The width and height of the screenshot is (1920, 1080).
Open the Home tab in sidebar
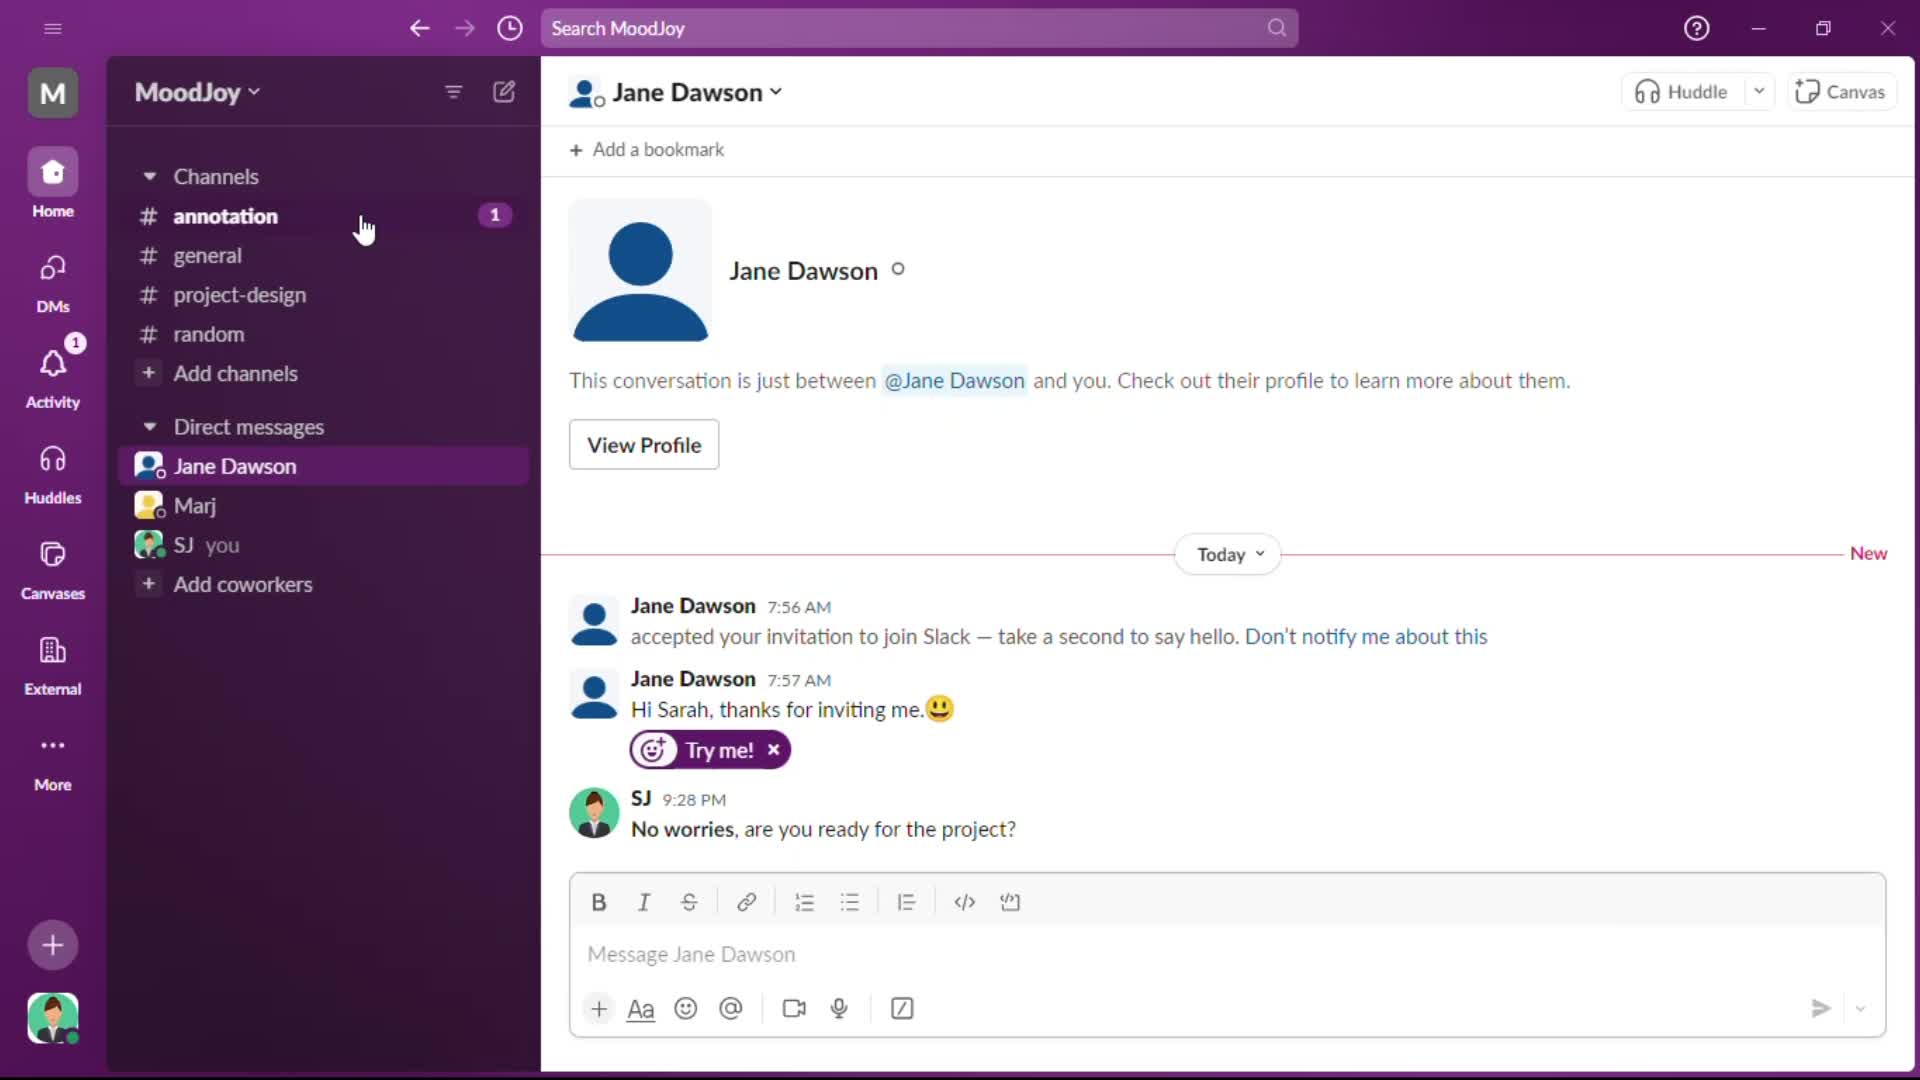coord(53,184)
